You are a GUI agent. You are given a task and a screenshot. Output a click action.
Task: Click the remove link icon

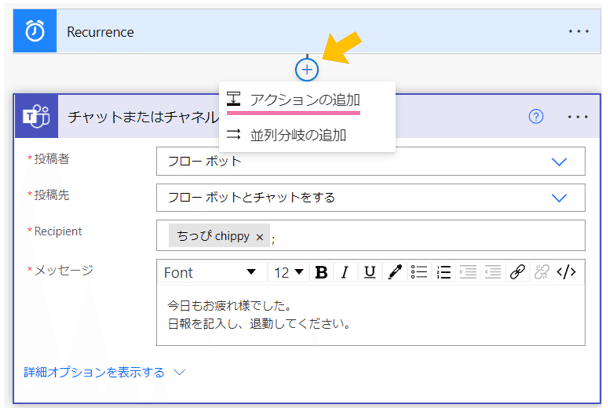click(x=542, y=272)
